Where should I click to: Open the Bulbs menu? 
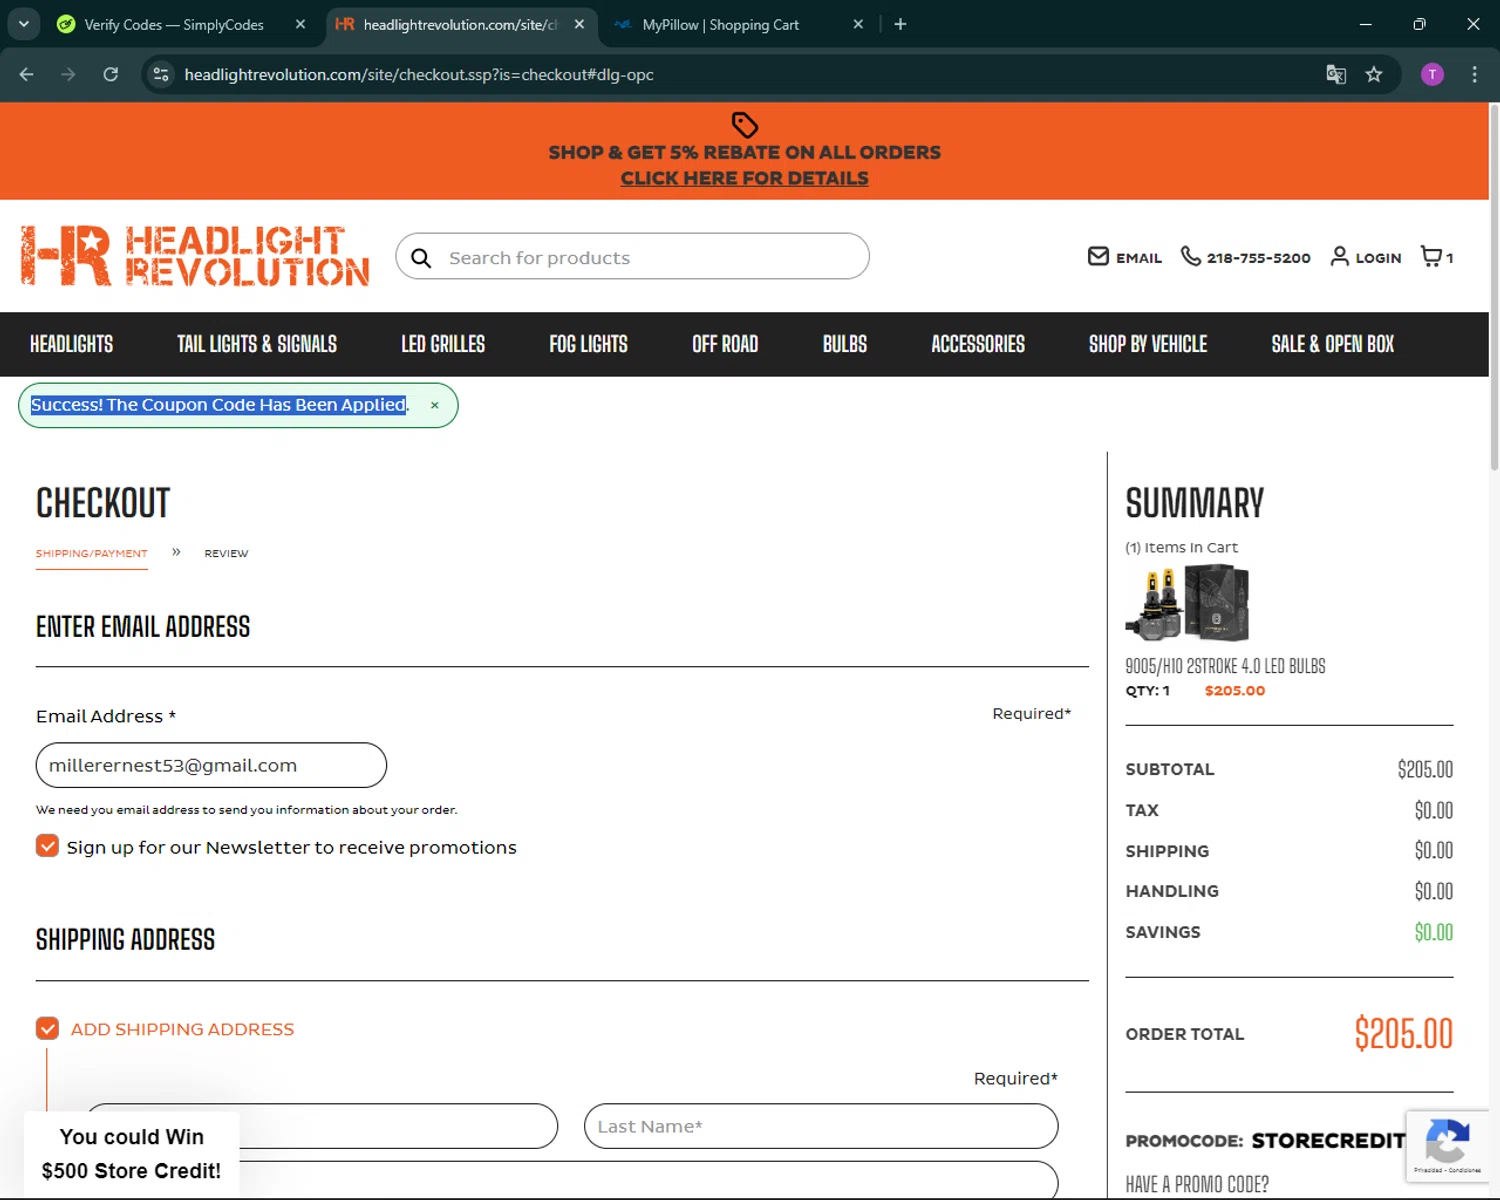[845, 344]
